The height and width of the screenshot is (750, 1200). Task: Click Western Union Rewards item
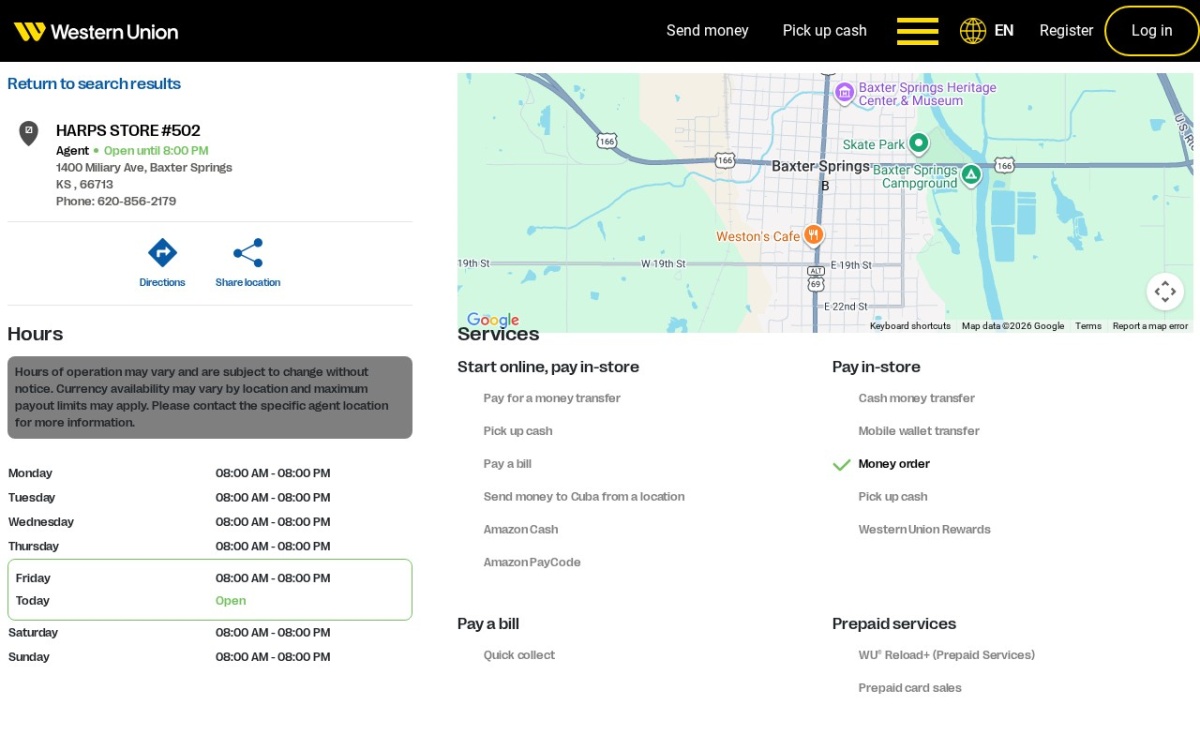(x=924, y=530)
